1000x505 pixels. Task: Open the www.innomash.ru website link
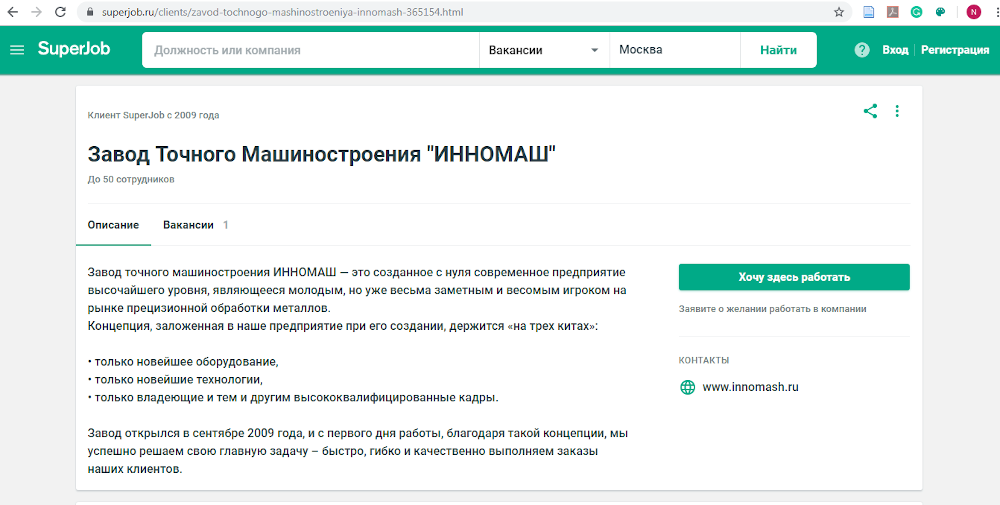750,387
